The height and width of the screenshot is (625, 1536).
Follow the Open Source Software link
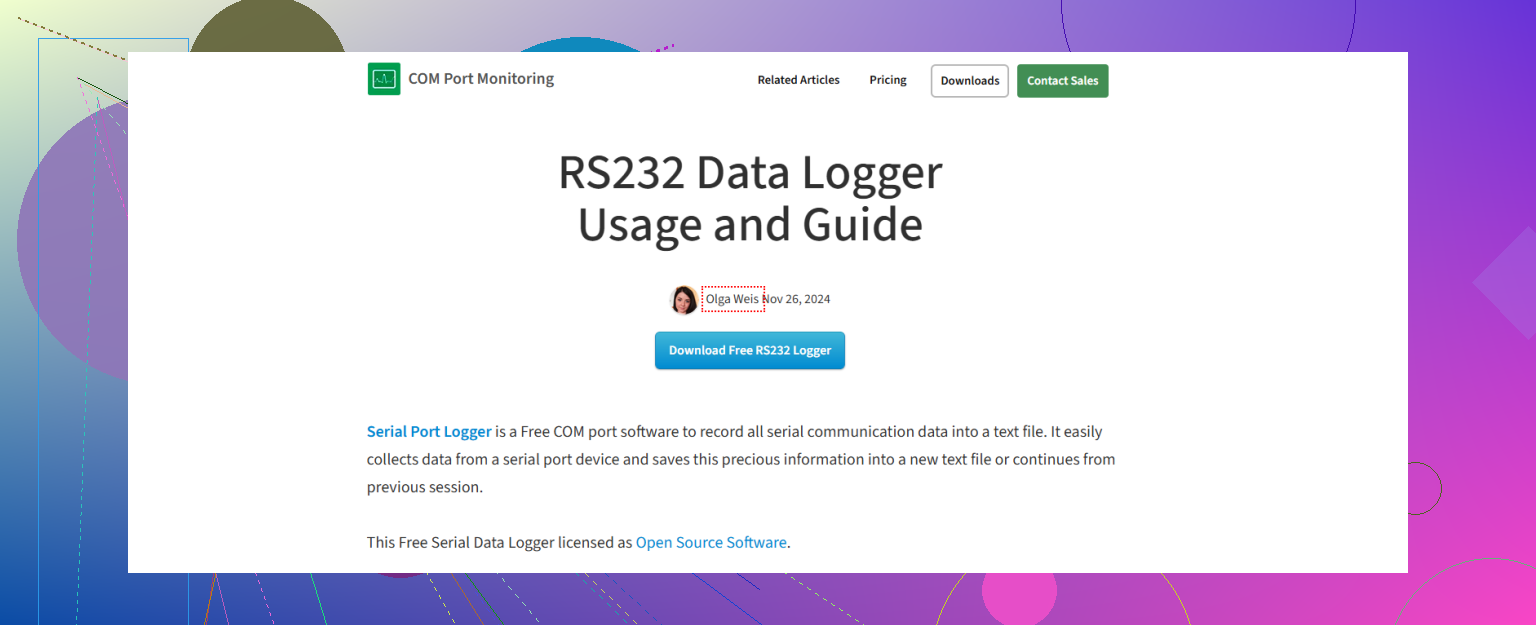coord(711,542)
